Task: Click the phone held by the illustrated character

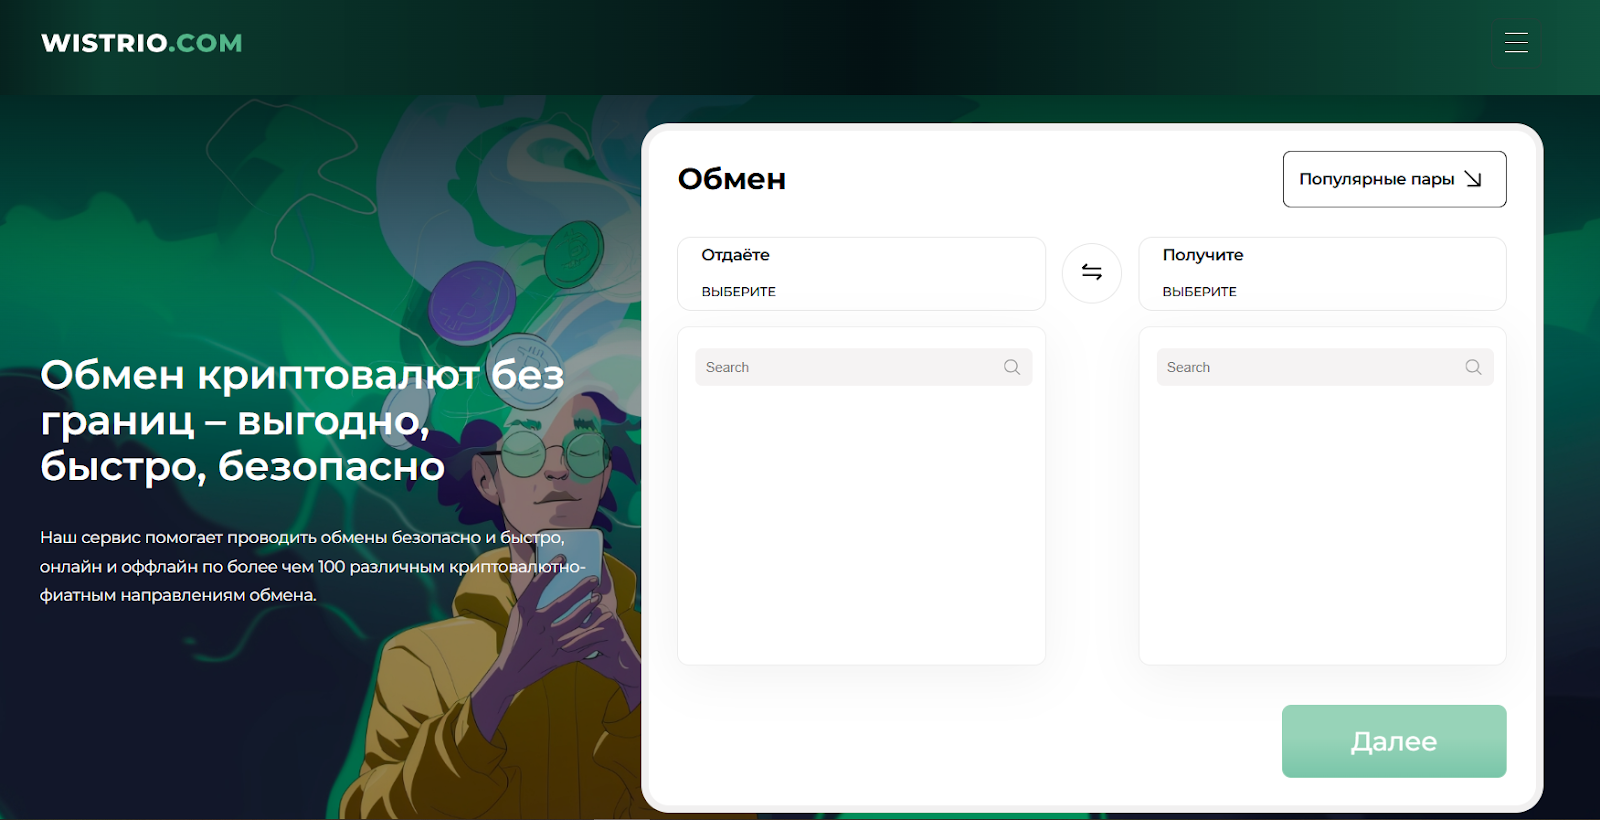Action: pyautogui.click(x=570, y=572)
